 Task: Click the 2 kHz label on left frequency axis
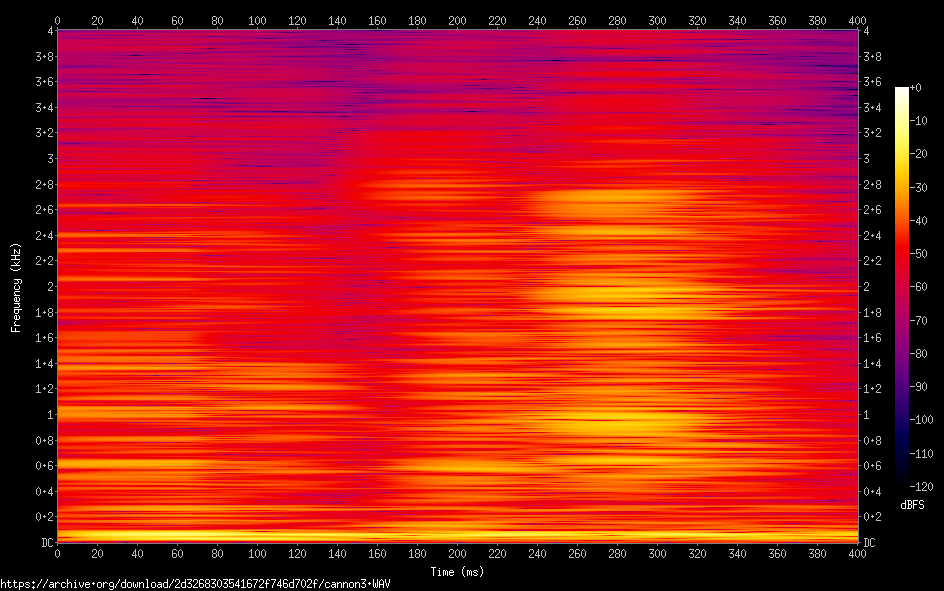point(47,286)
